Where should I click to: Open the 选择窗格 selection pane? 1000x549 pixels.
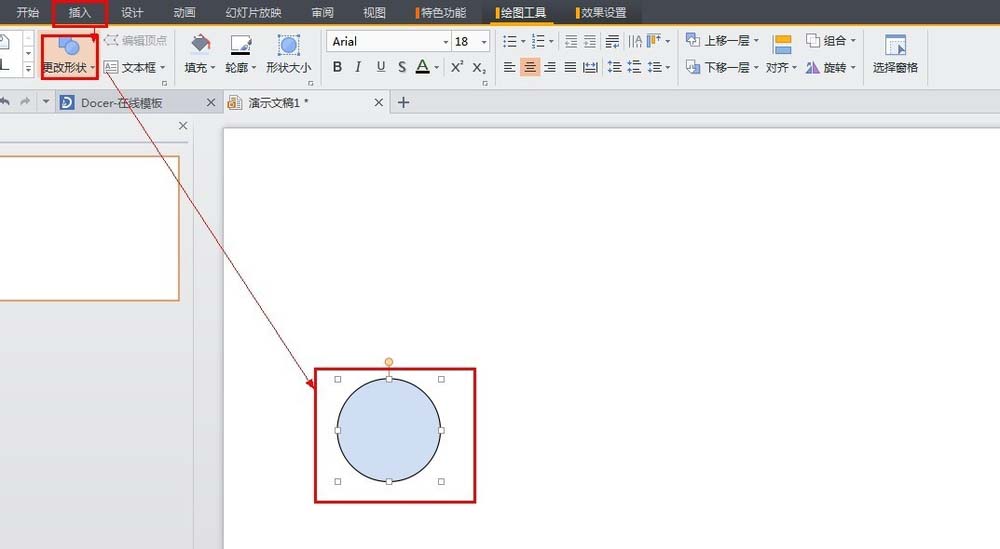pos(895,55)
